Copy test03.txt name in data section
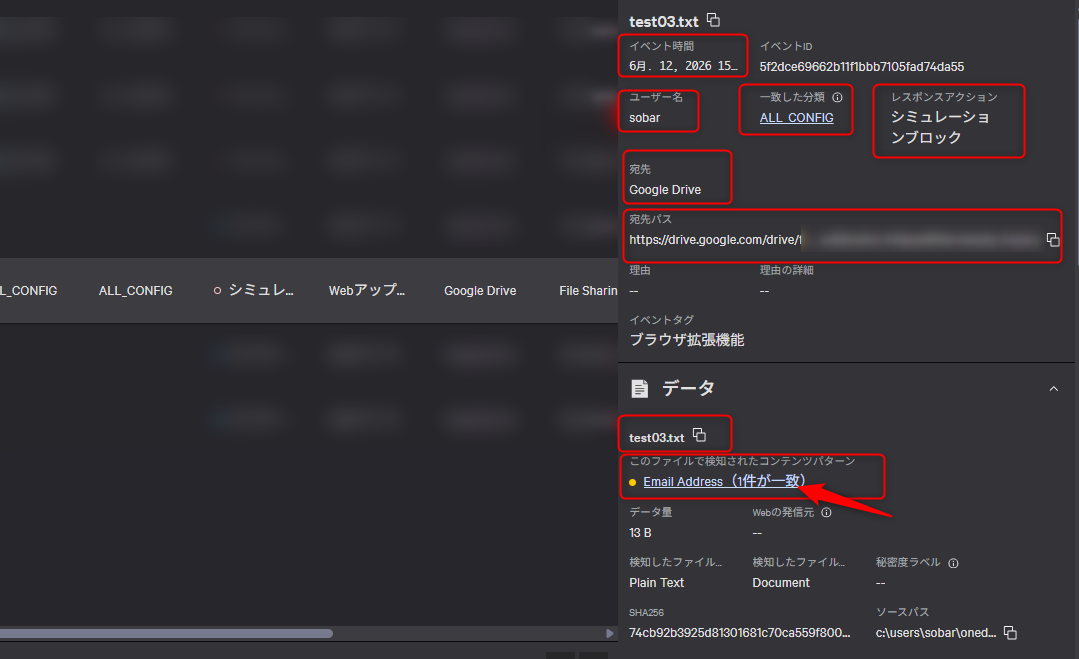Viewport: 1079px width, 659px height. (x=699, y=435)
